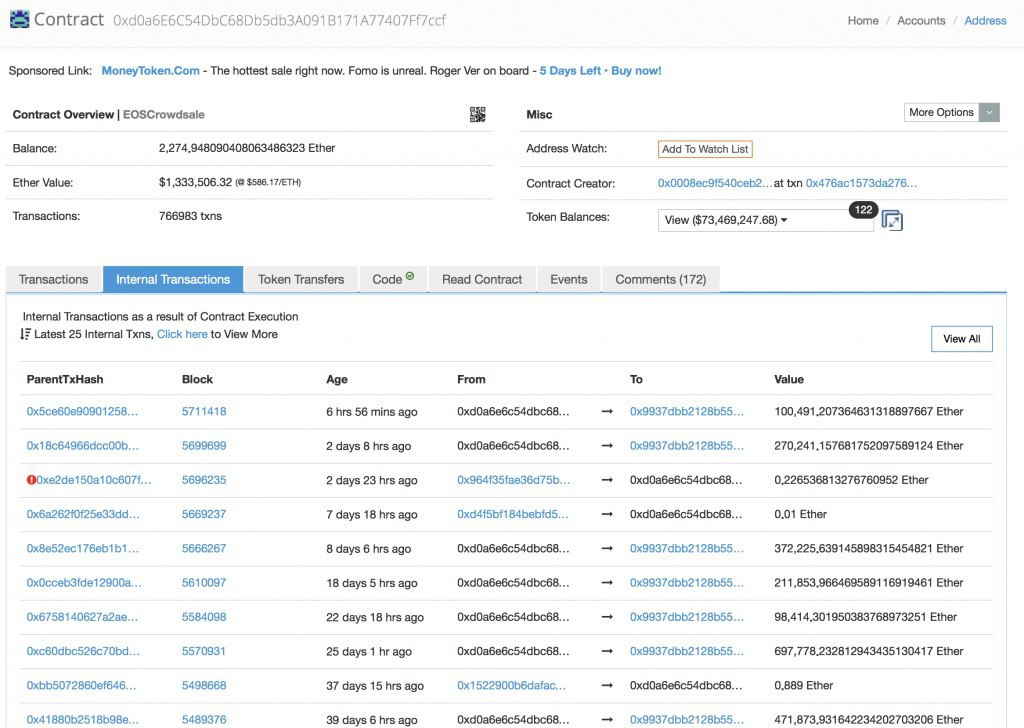Open parent tx hash 0x6a262f0f25e33dd
Screen dimensions: 1024x728
(83, 514)
